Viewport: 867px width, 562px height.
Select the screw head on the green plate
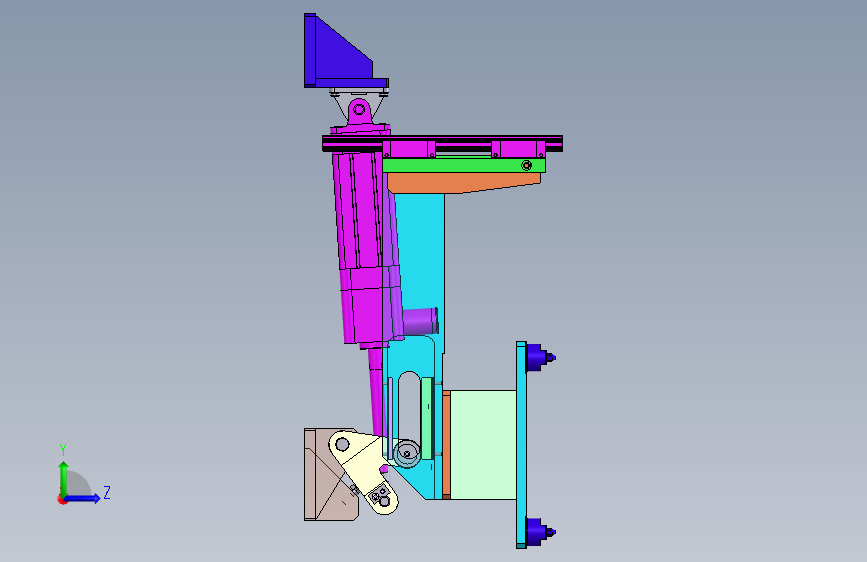tap(527, 165)
